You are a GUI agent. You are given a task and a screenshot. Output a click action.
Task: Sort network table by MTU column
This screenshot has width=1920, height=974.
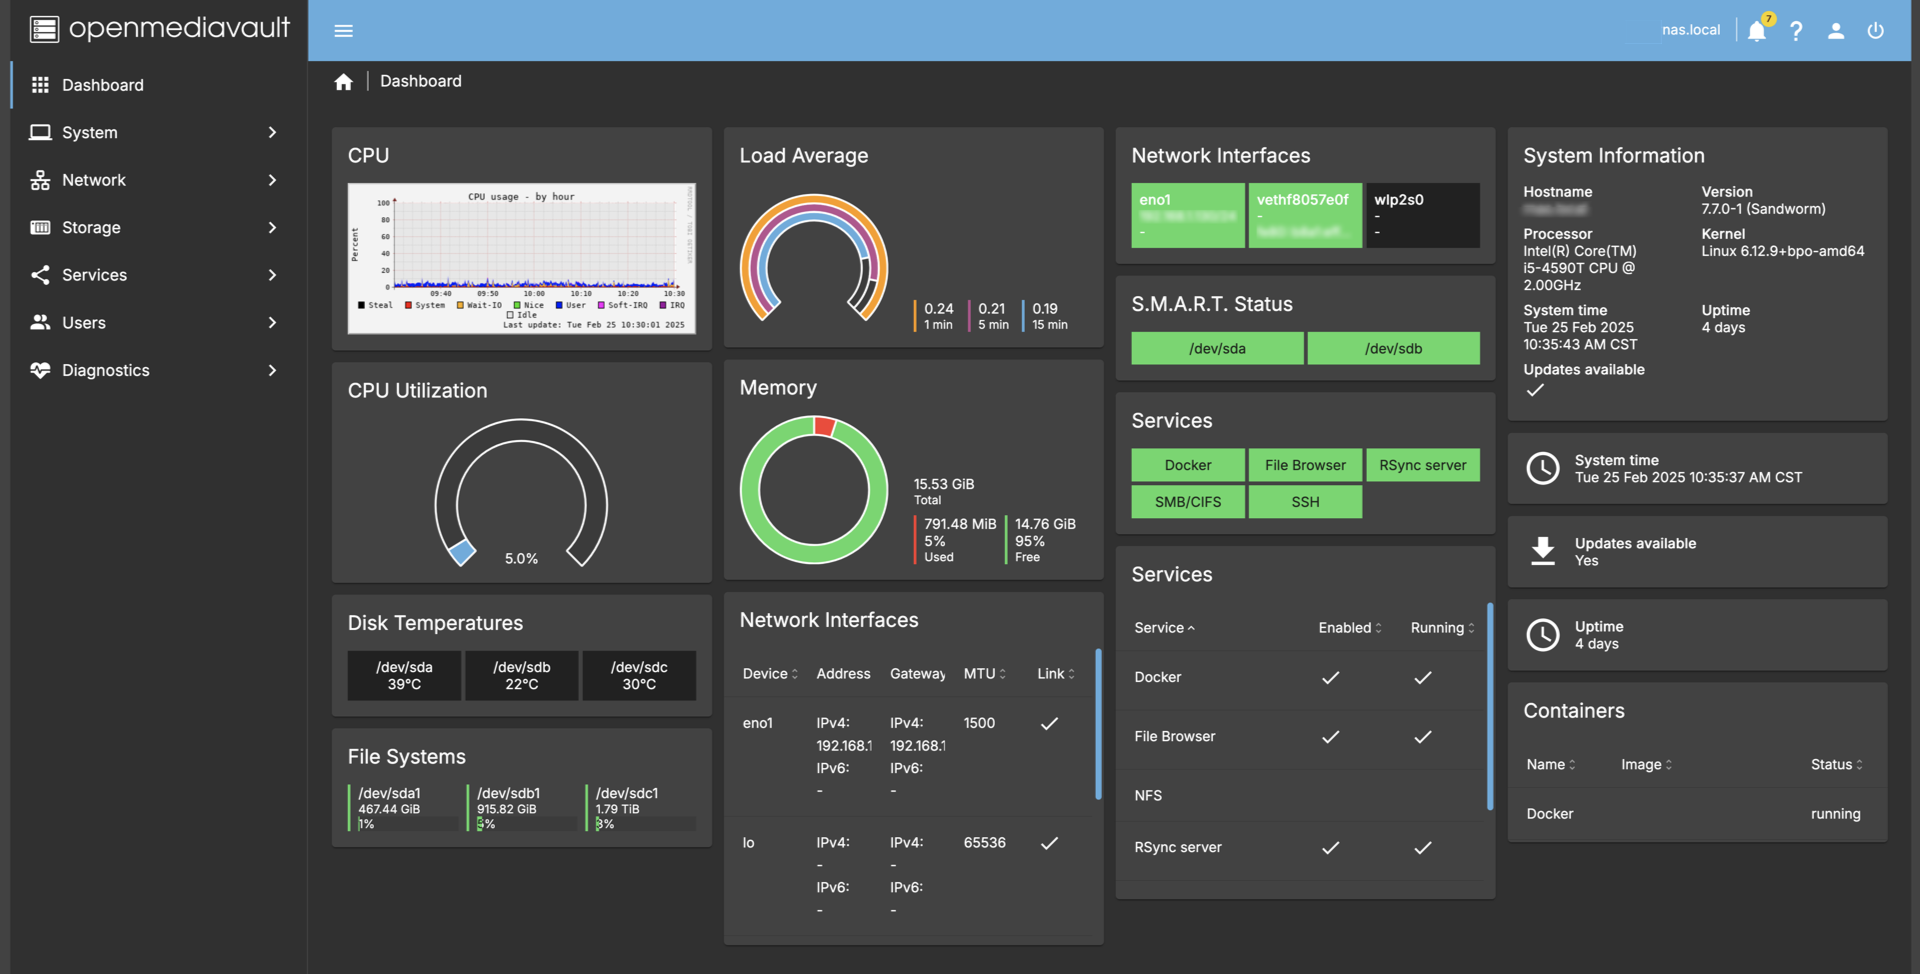point(985,674)
